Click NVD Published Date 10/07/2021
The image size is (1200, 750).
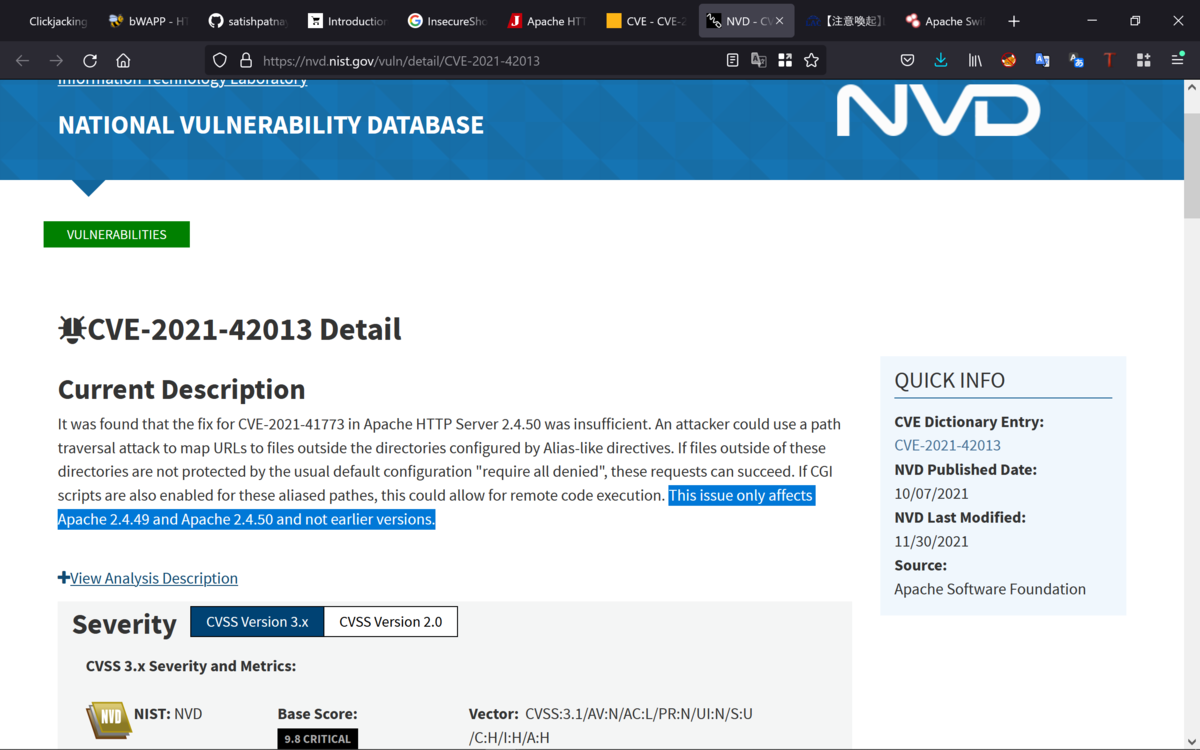931,493
